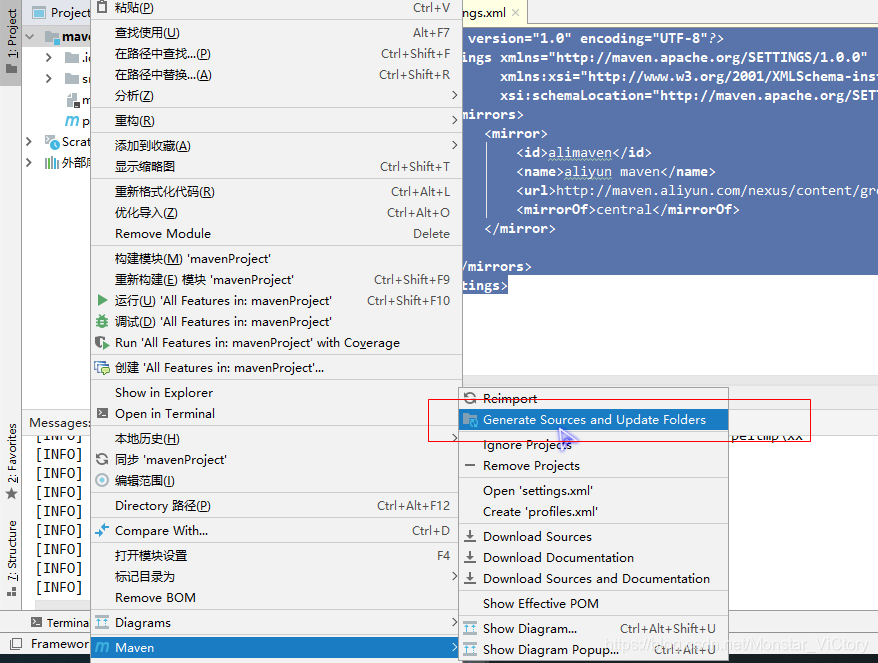Viewport: 878px width, 663px height.
Task: Click the Terminal tool window icon
Action: point(36,622)
